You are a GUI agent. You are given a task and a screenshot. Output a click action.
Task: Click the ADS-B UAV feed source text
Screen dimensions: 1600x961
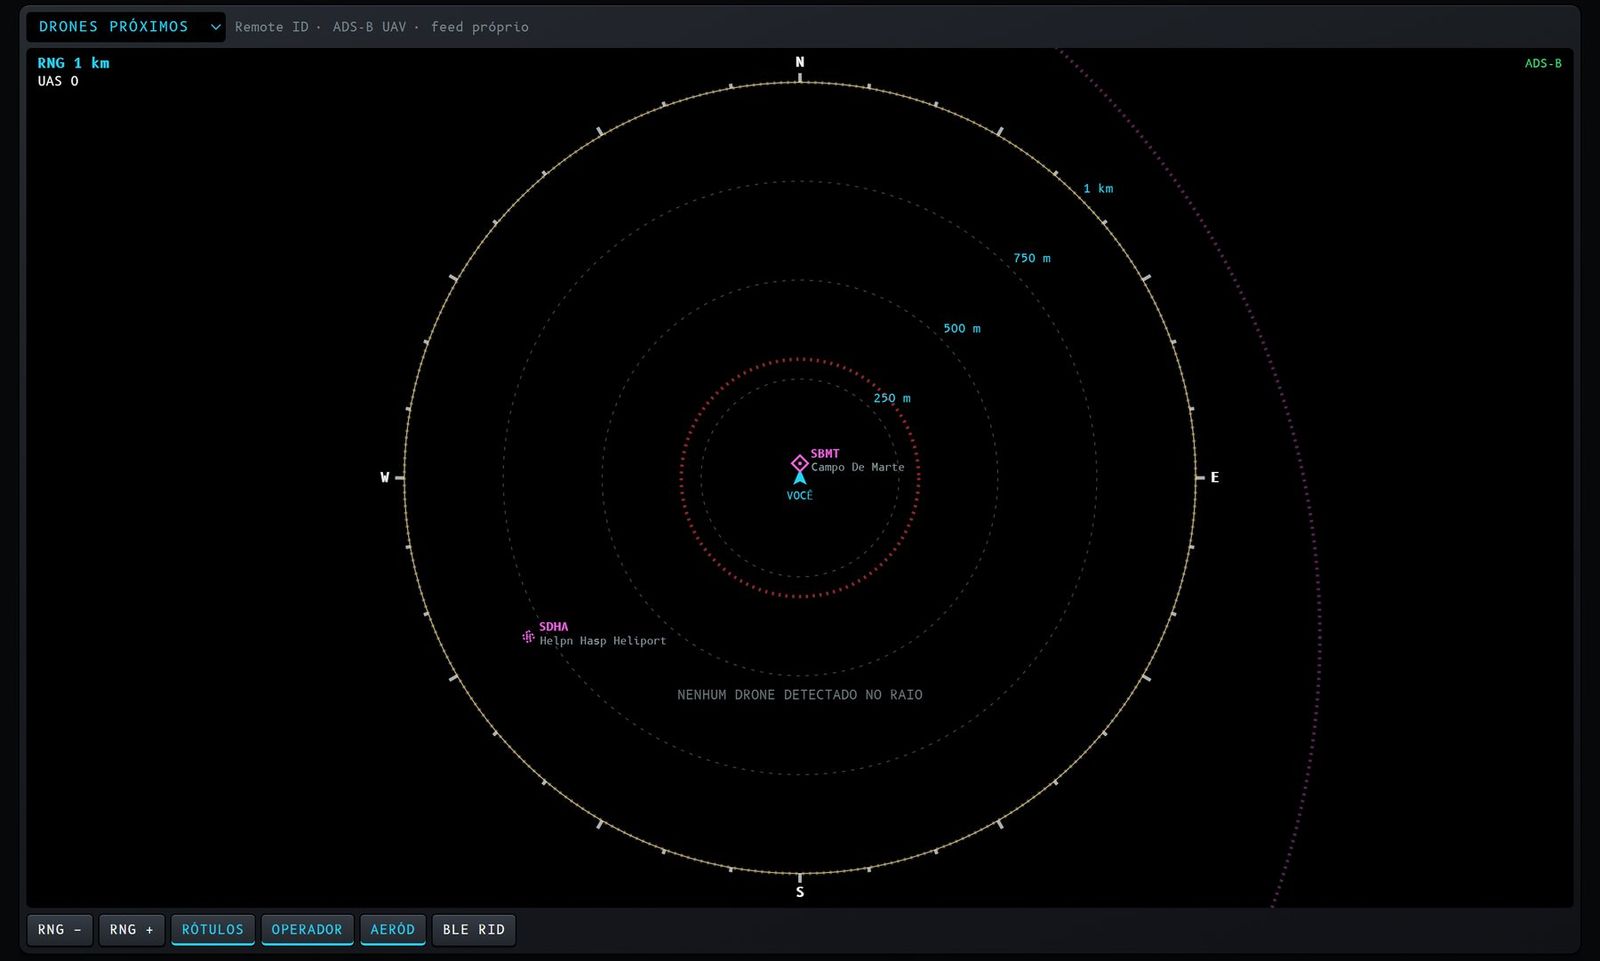click(x=370, y=27)
